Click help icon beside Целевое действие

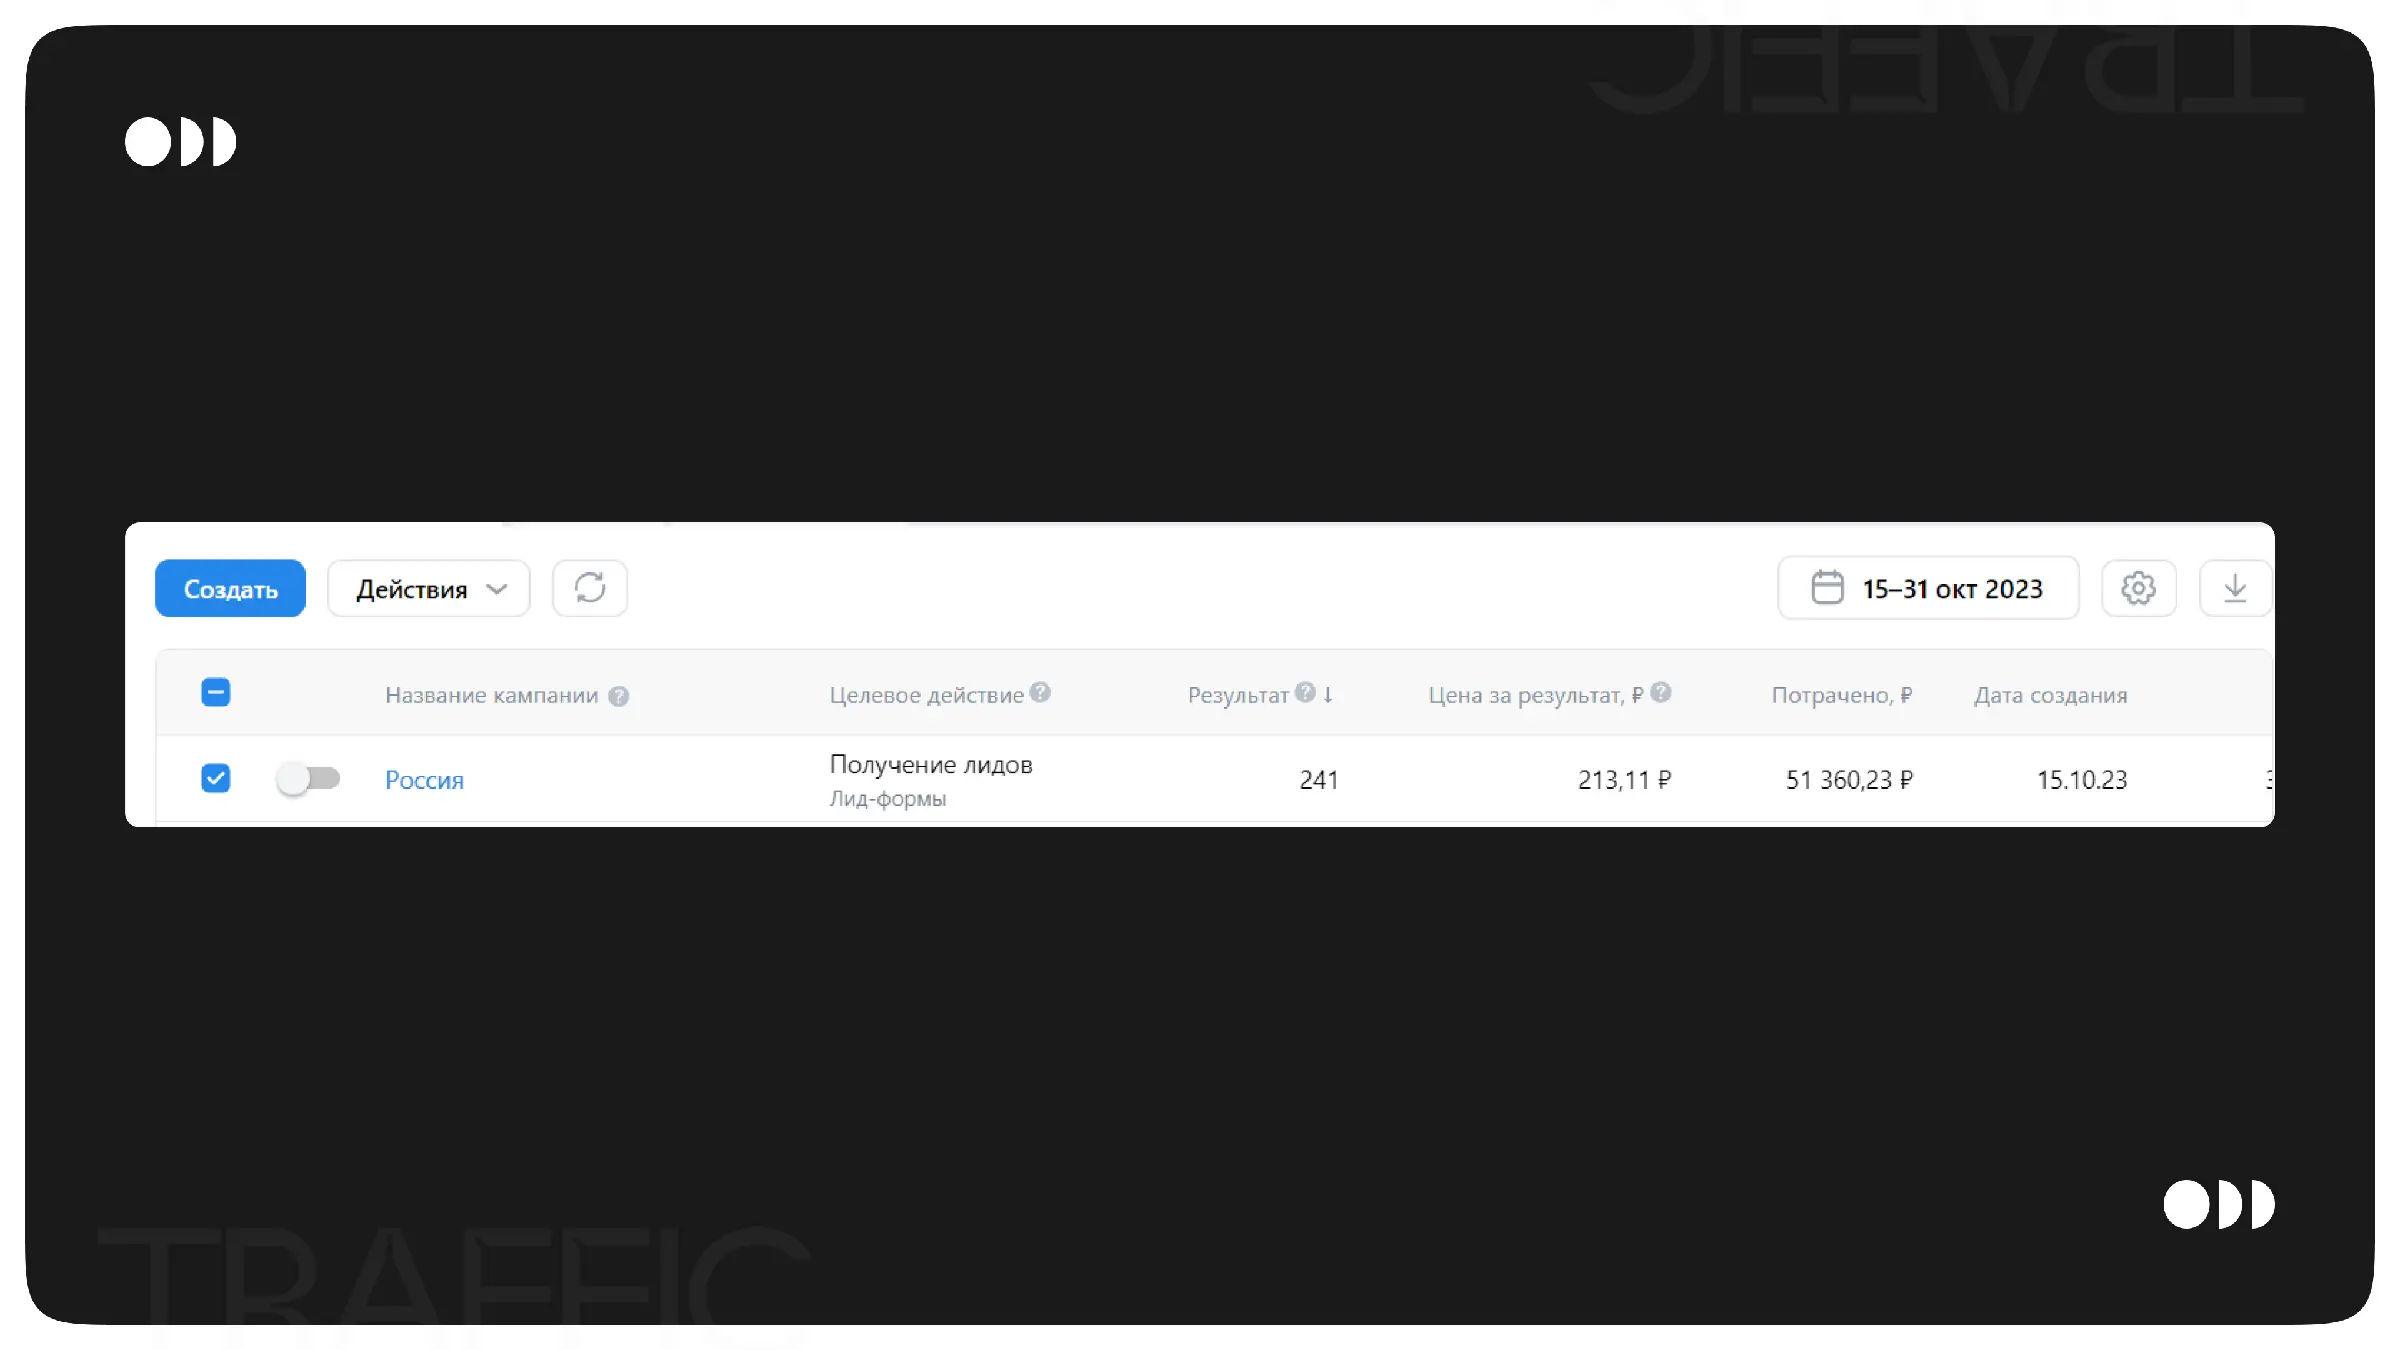[x=1040, y=692]
